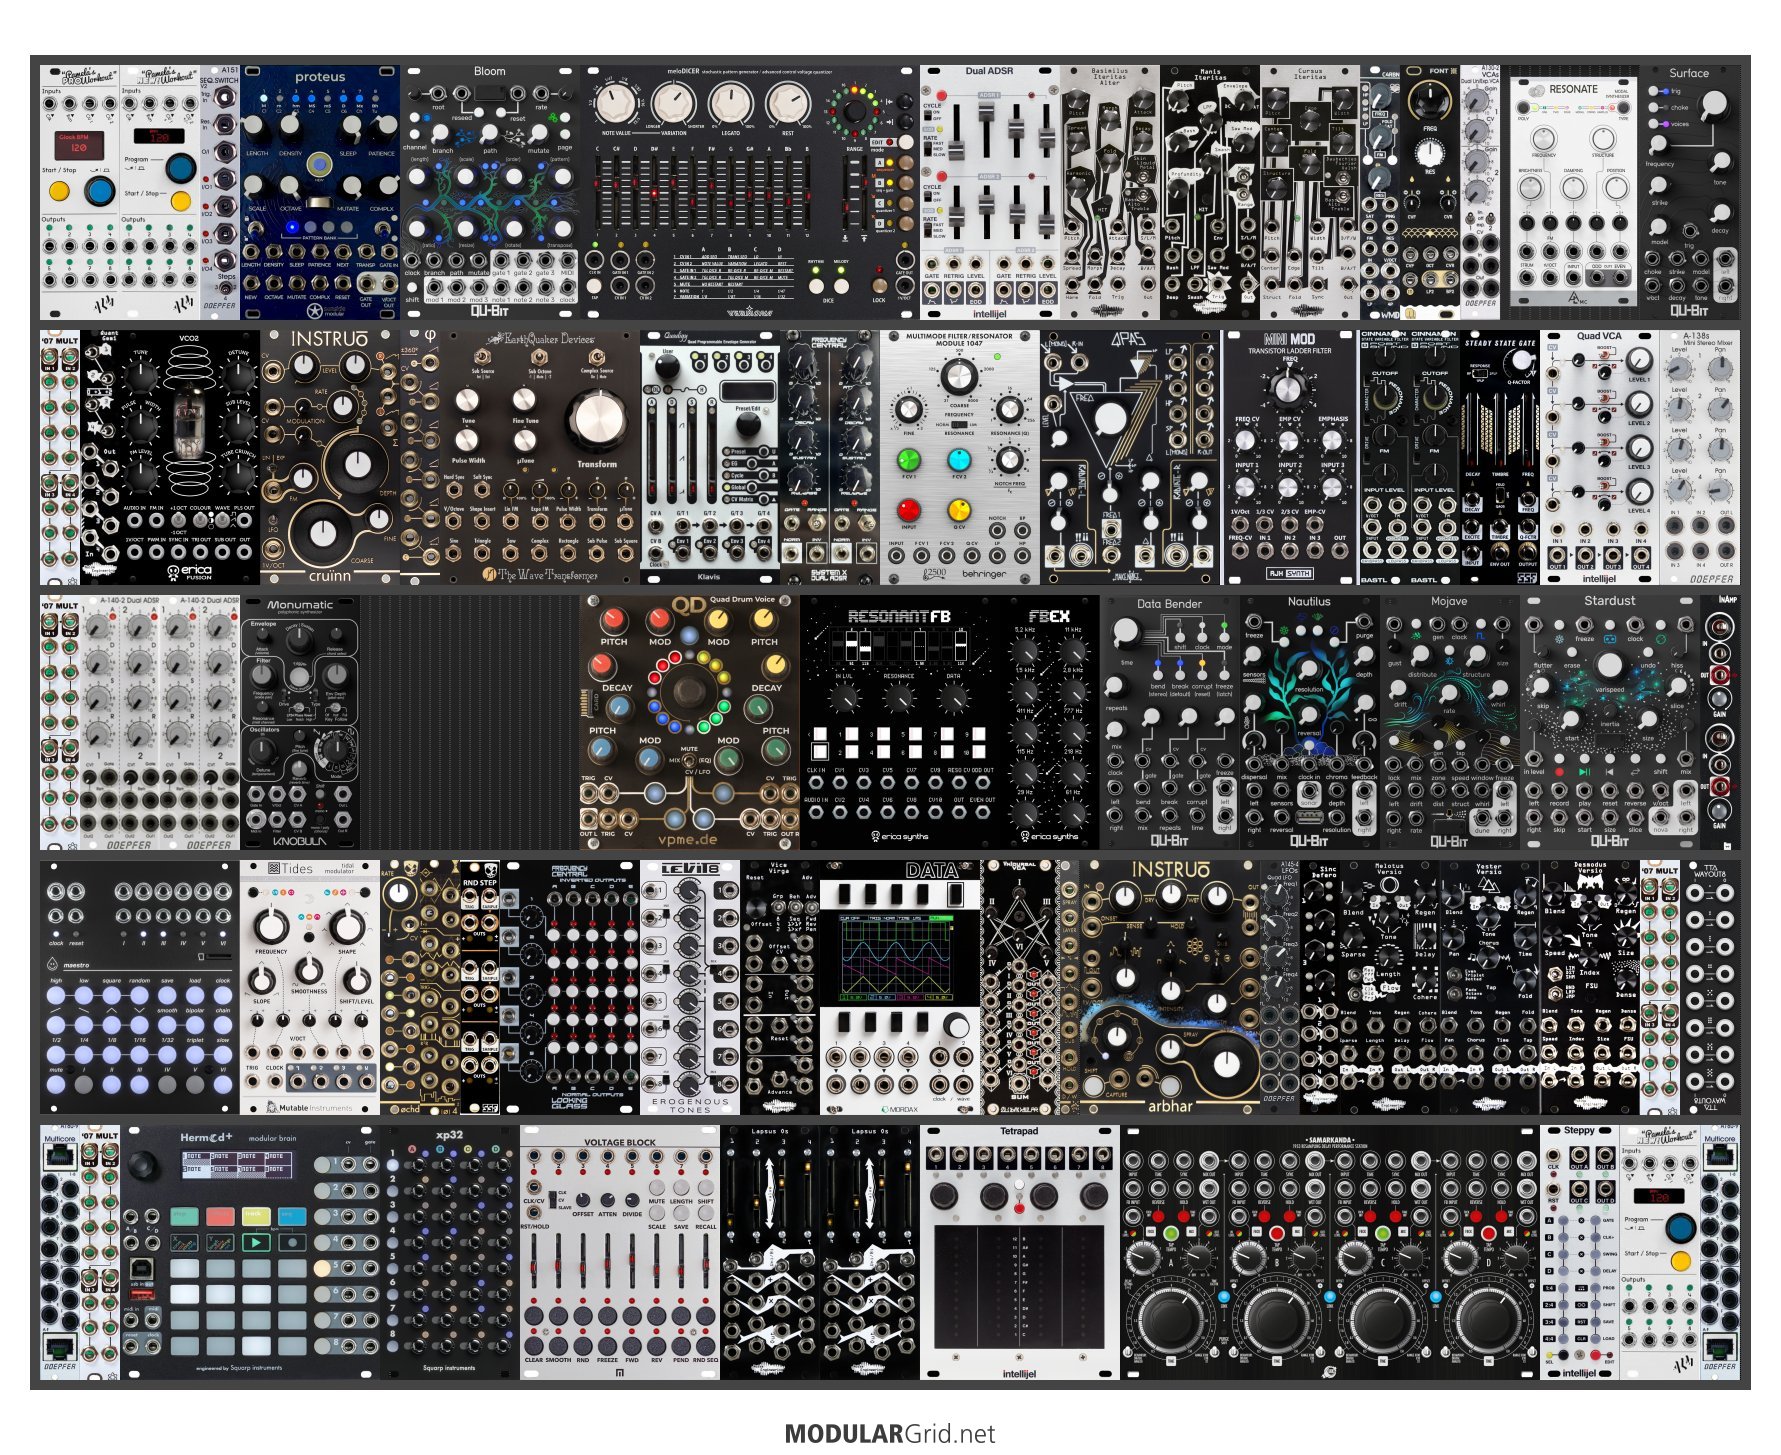
Task: Click the green F CV 1 knob on Behringer 1047
Action: [909, 460]
